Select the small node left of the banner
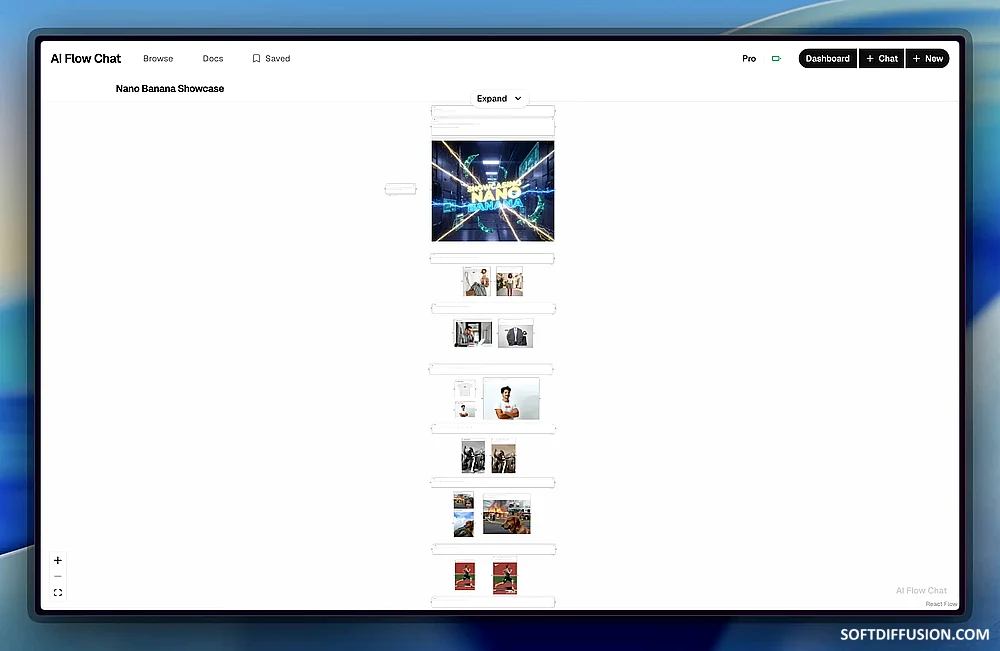The image size is (1000, 651). 401,189
